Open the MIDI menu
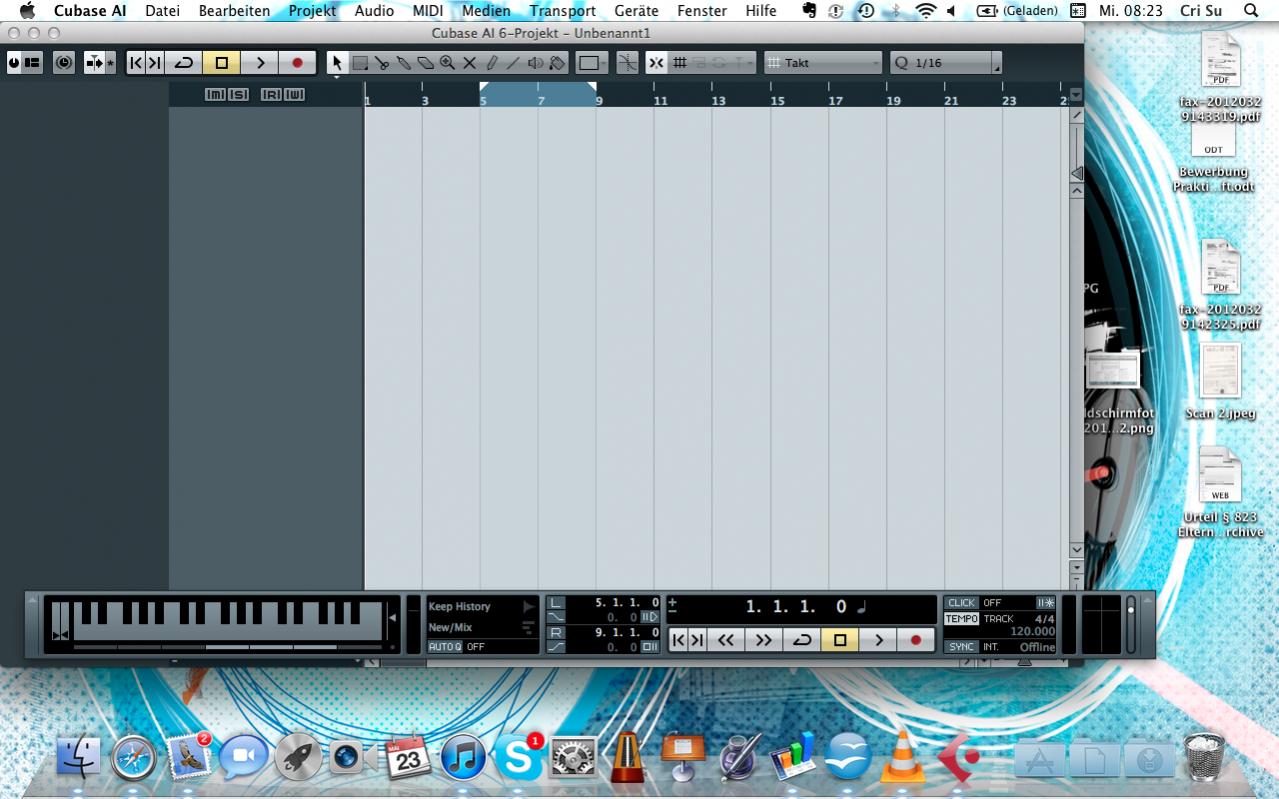 click(x=428, y=11)
